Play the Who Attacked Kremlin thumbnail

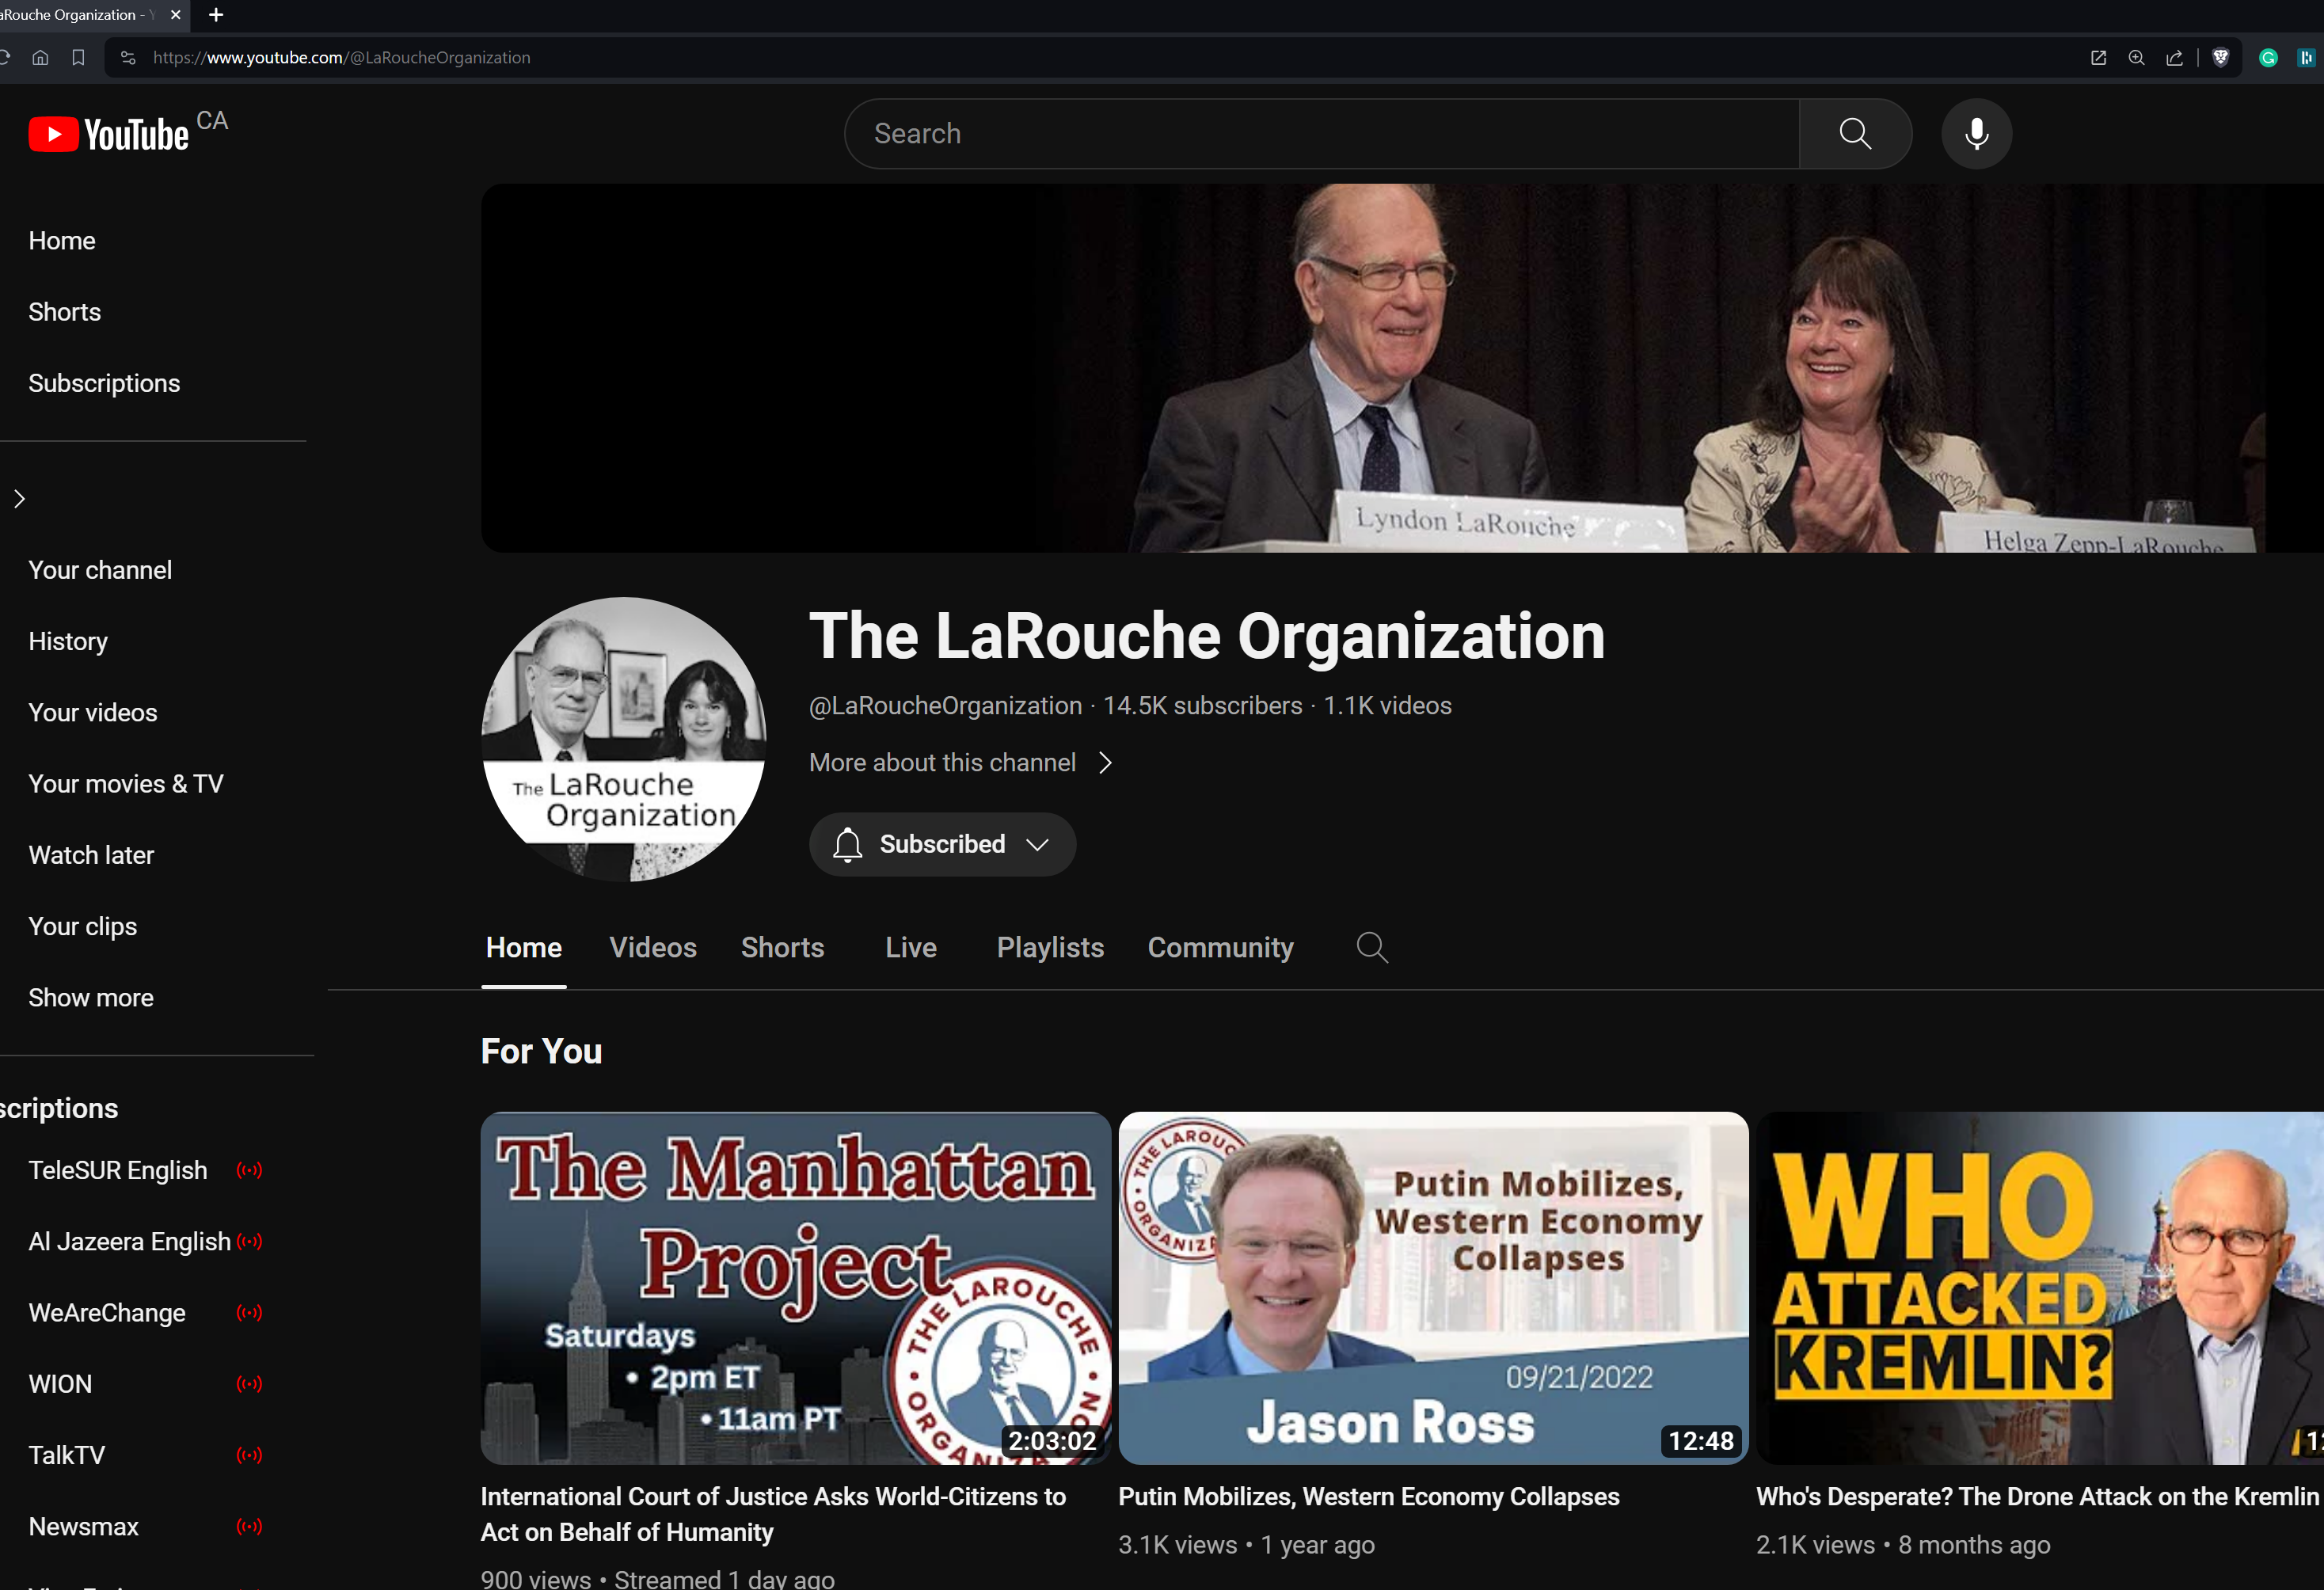(2040, 1289)
